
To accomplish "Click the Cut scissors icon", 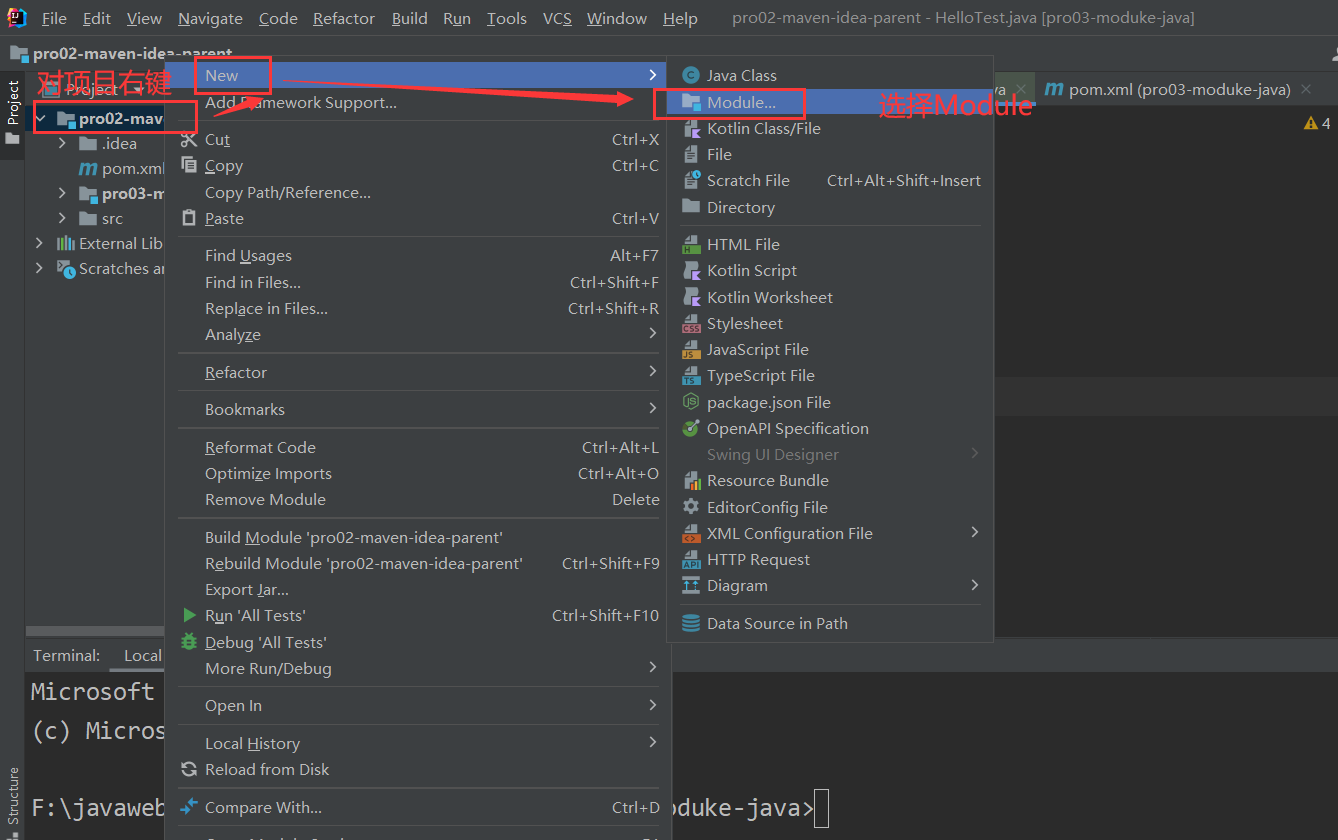I will click(x=189, y=139).
